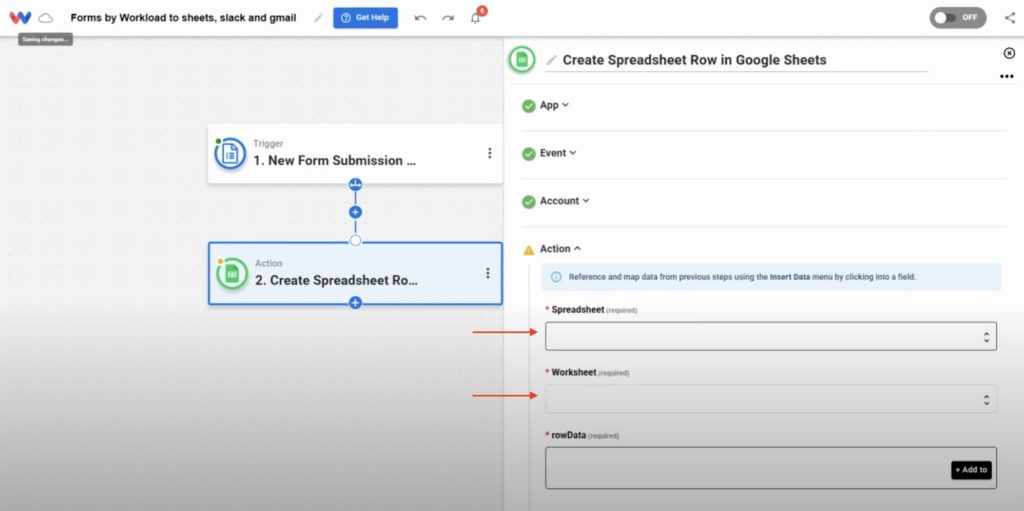Open action step's three-dot menu
Screen dimensions: 1024x511
tap(487, 273)
